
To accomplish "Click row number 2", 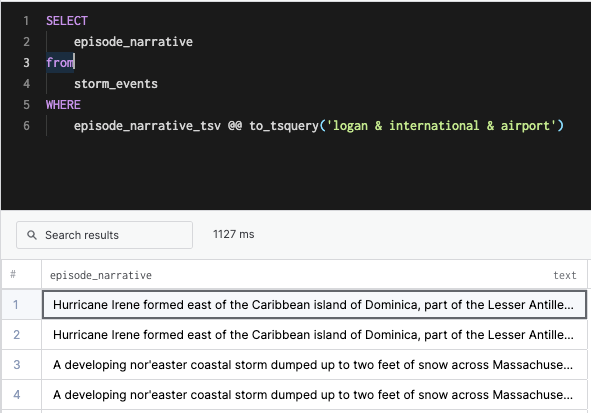I will tap(17, 335).
